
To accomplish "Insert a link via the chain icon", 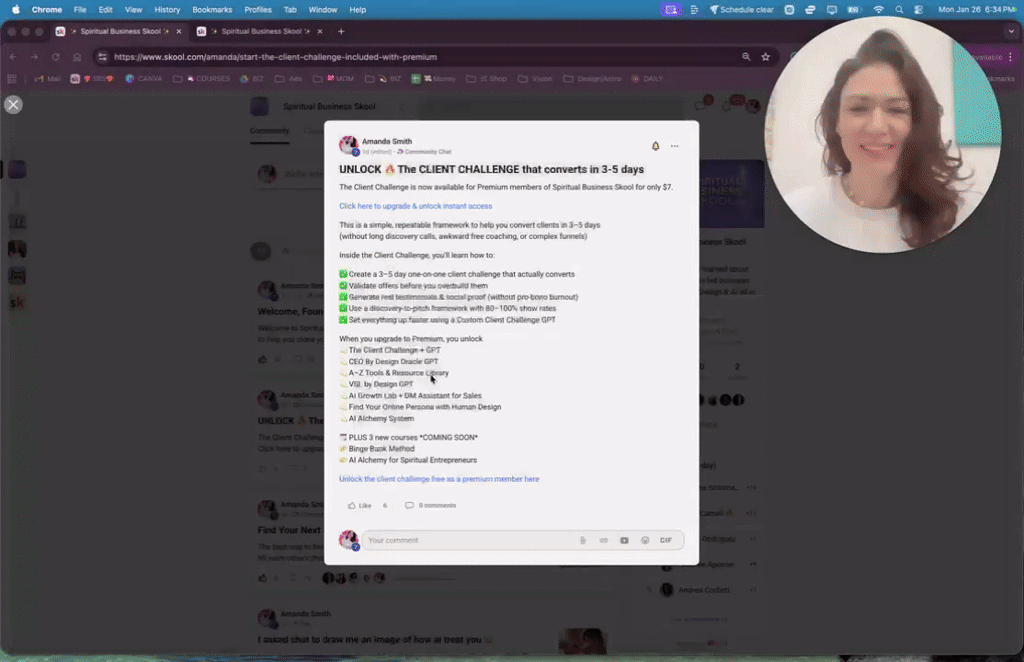I will point(604,540).
